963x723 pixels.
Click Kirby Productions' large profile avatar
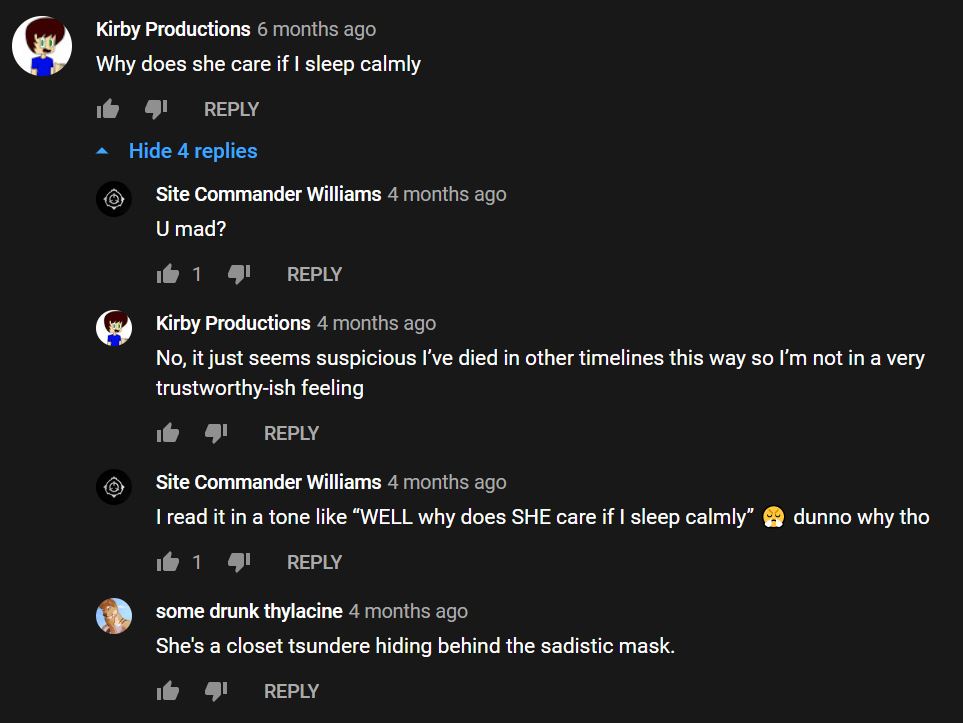click(42, 46)
